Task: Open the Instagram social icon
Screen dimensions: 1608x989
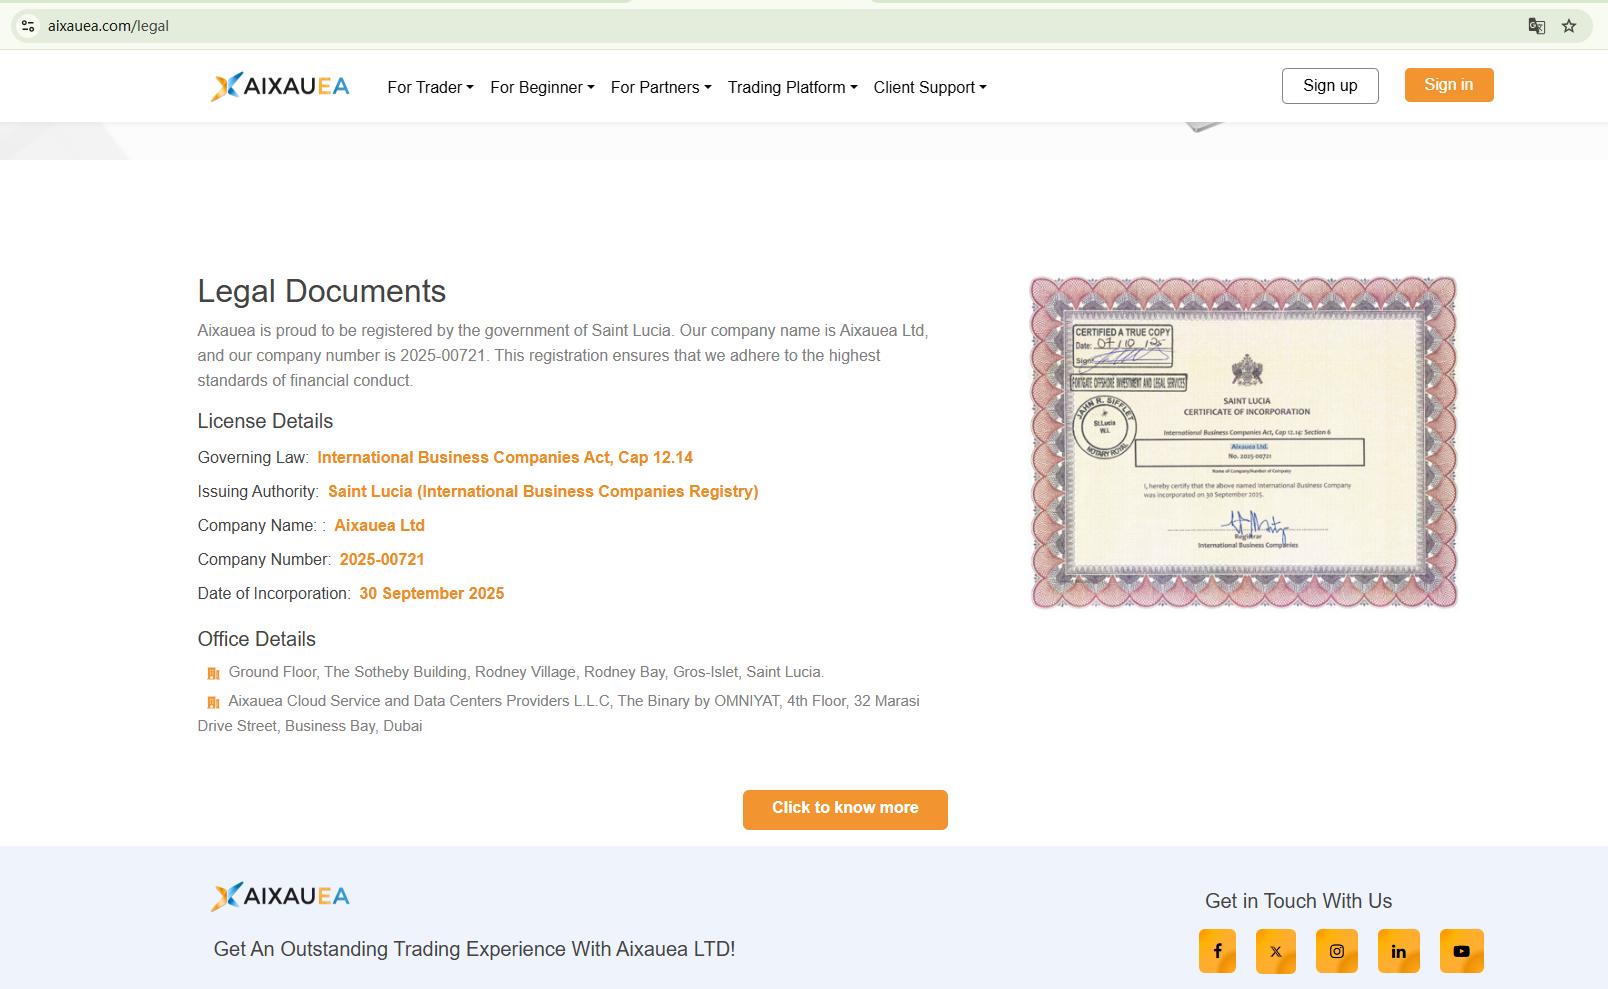Action: pos(1337,951)
